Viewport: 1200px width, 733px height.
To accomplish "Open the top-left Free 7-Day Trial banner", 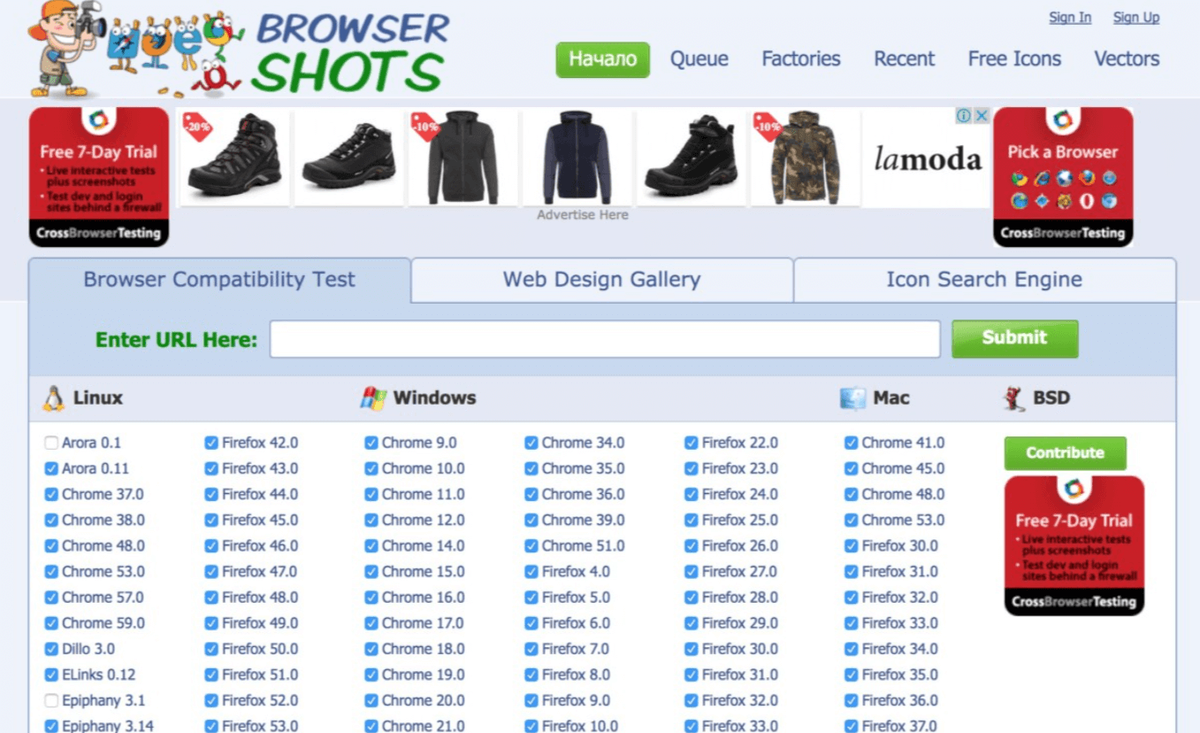I will coord(99,177).
